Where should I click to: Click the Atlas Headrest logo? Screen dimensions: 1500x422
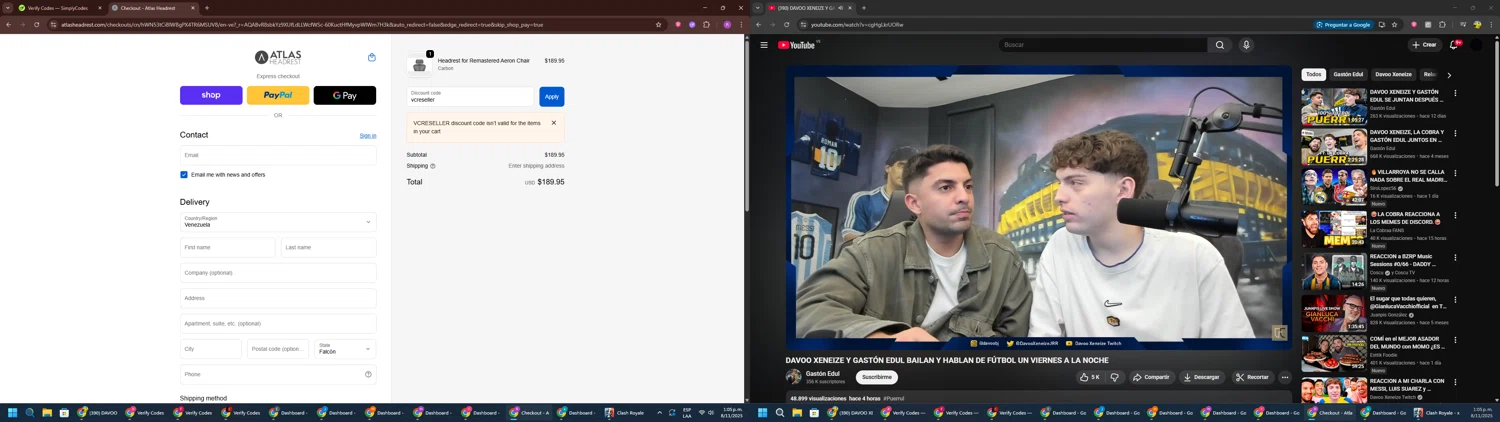278,58
